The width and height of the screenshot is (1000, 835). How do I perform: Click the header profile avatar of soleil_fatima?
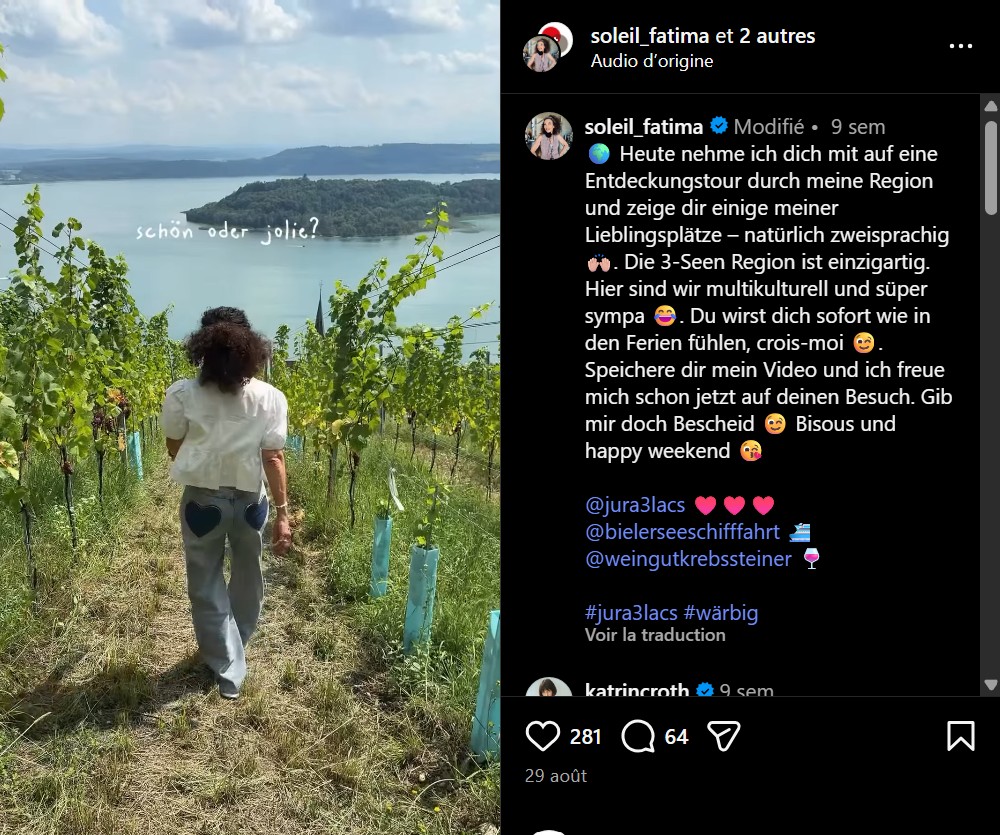tap(542, 53)
